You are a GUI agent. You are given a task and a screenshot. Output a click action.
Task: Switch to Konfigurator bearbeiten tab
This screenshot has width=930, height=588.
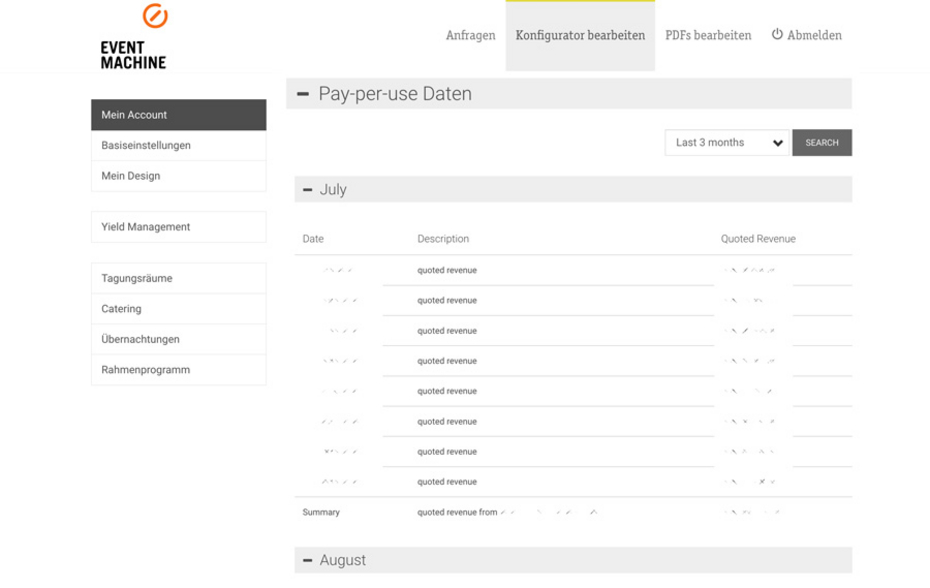pyautogui.click(x=580, y=35)
